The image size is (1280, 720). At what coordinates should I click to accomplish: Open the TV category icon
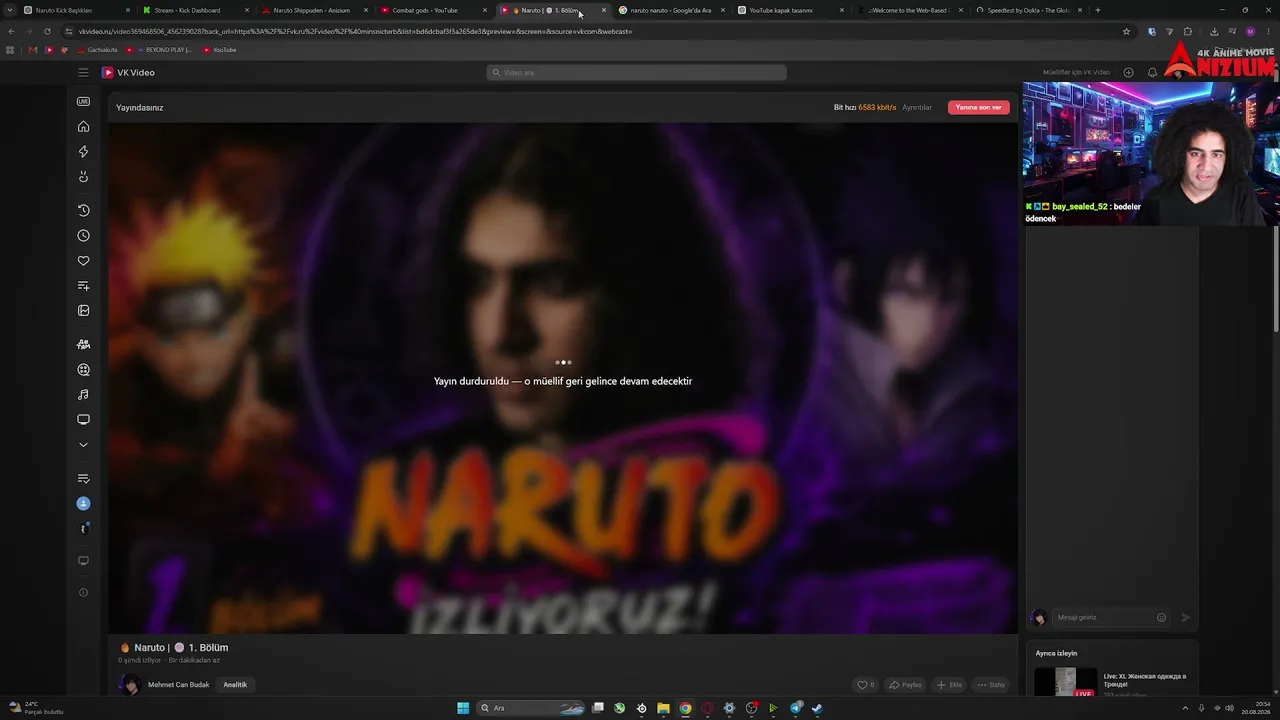coord(84,420)
